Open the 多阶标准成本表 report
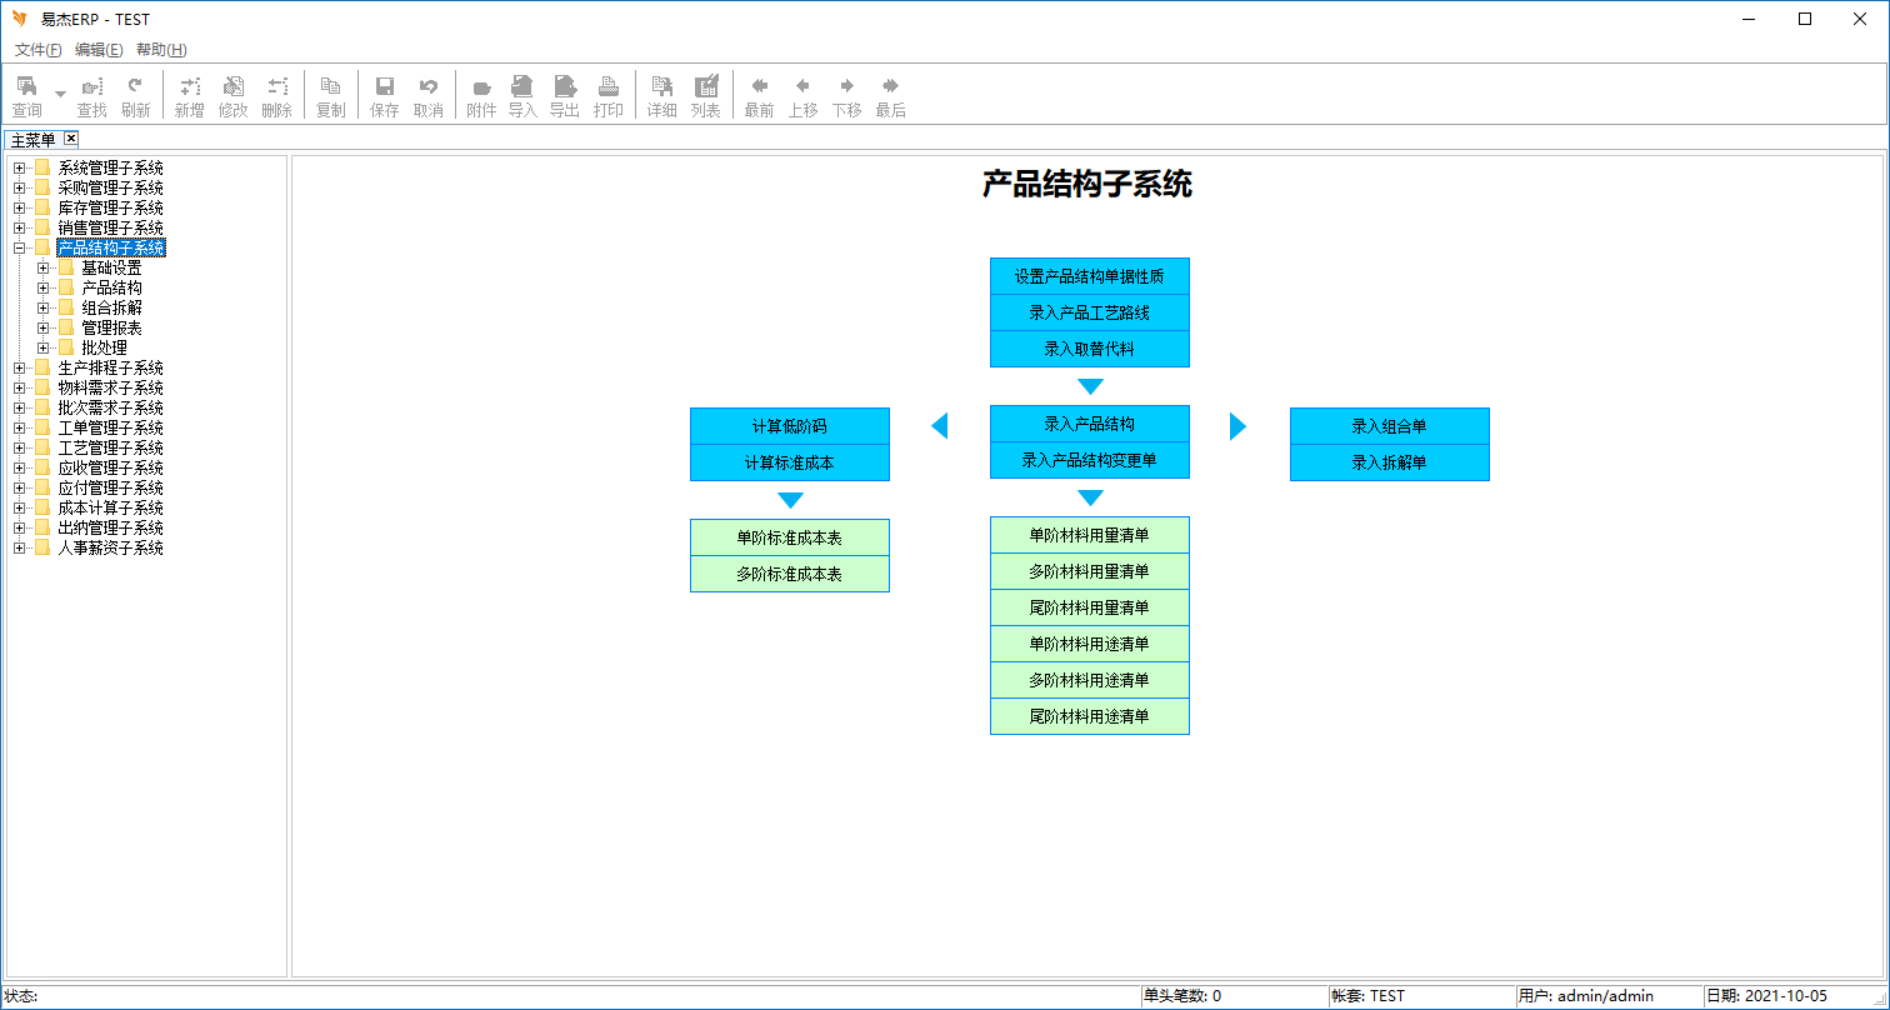 click(x=789, y=574)
